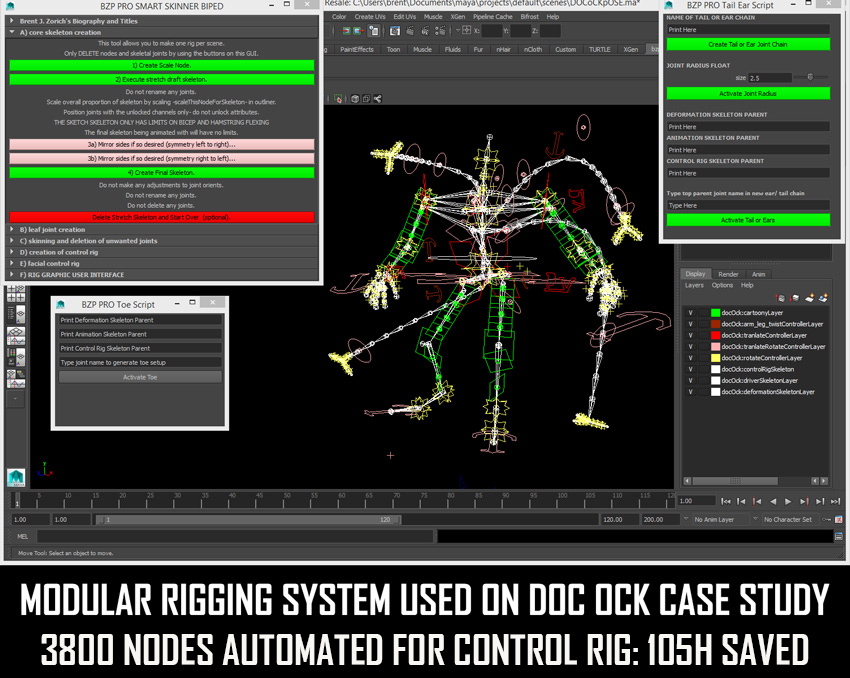Toggle visibility of docOck:deformationSkeletonLayer
Viewport: 850px width, 678px height.
coord(690,392)
